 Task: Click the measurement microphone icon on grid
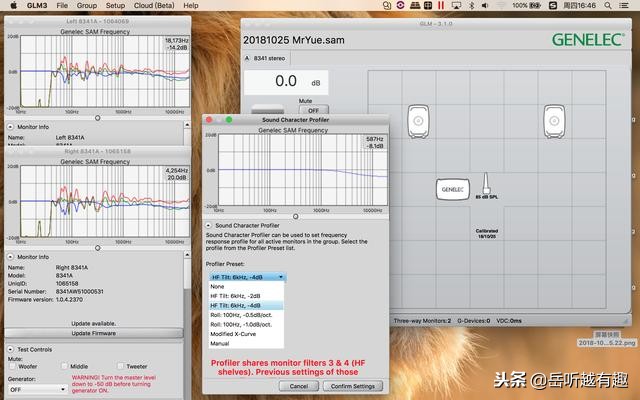point(486,184)
